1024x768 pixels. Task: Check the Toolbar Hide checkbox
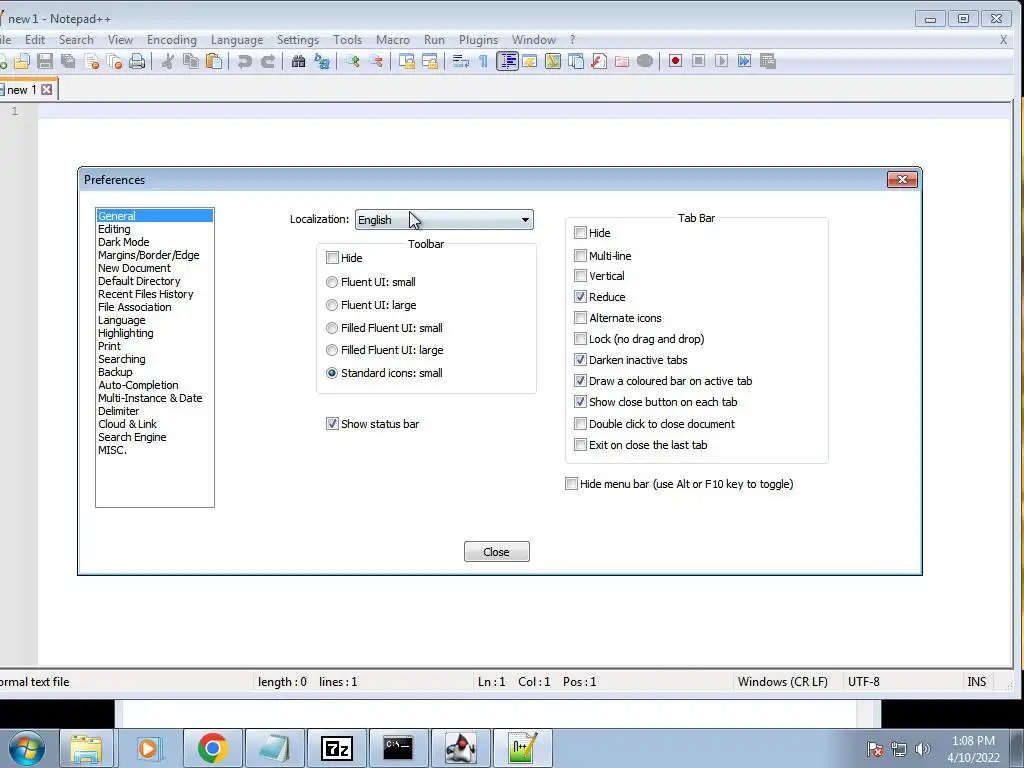click(332, 258)
